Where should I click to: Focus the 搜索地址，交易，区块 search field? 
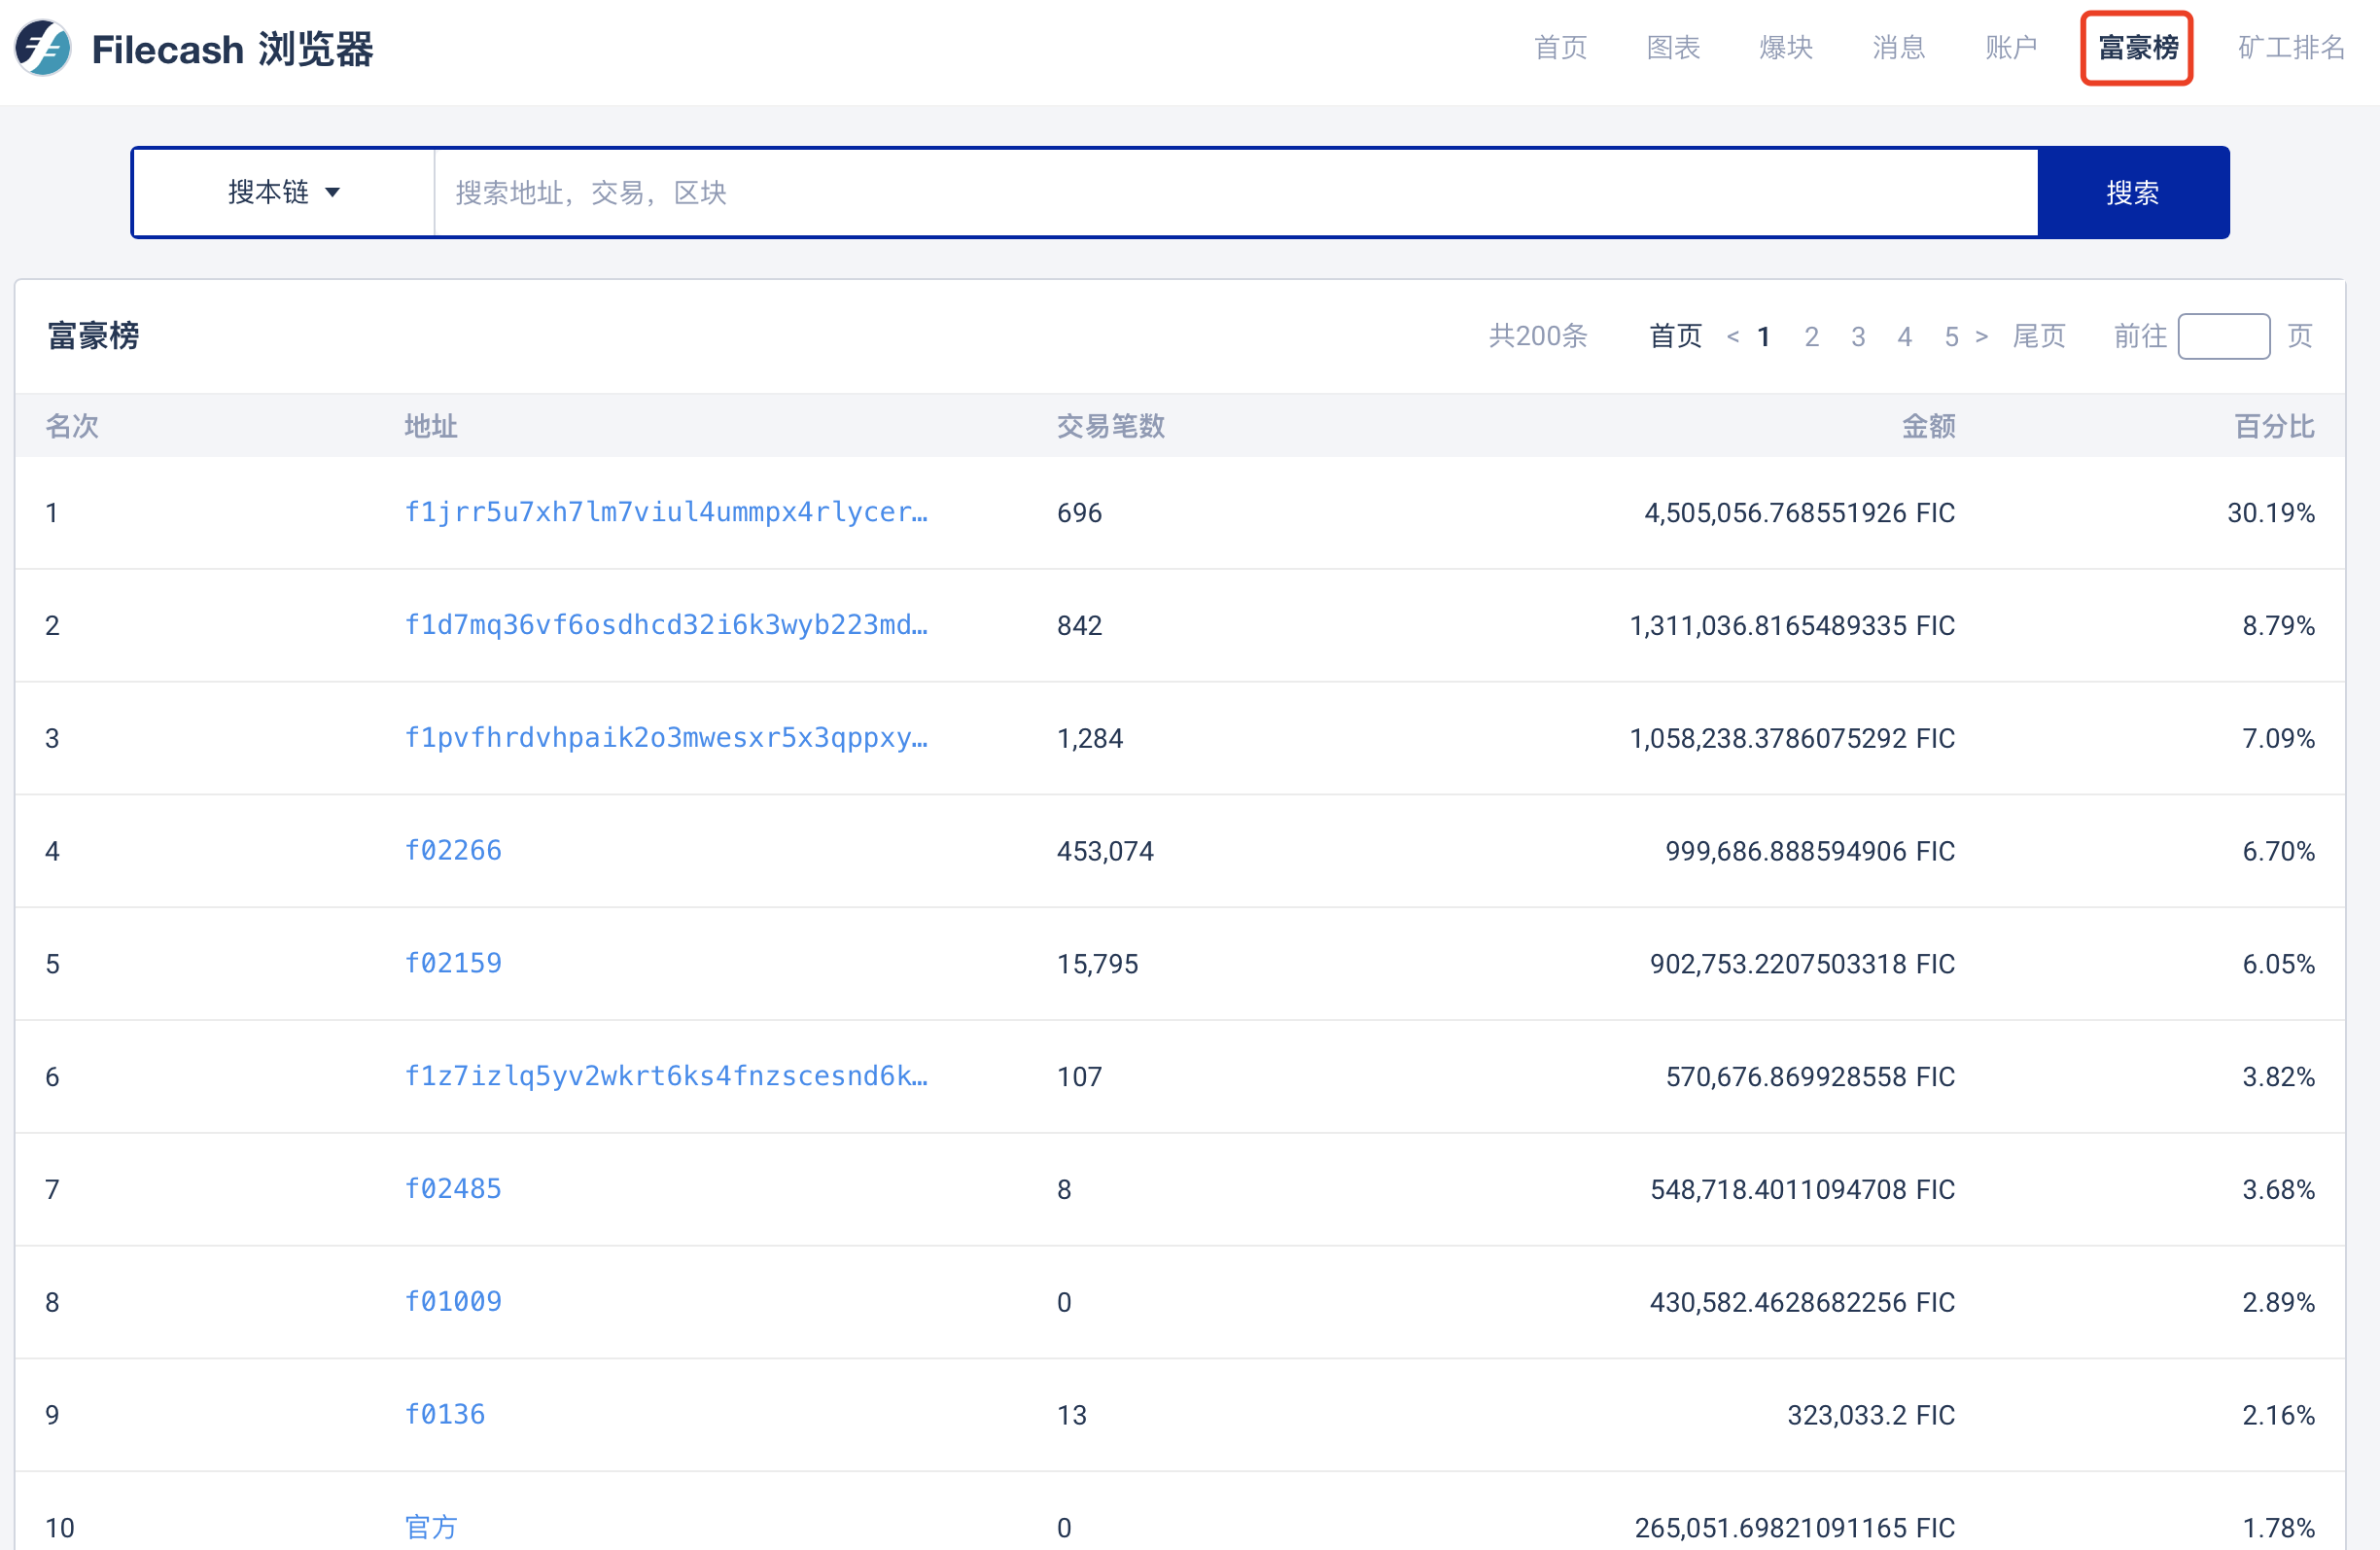coord(1236,192)
